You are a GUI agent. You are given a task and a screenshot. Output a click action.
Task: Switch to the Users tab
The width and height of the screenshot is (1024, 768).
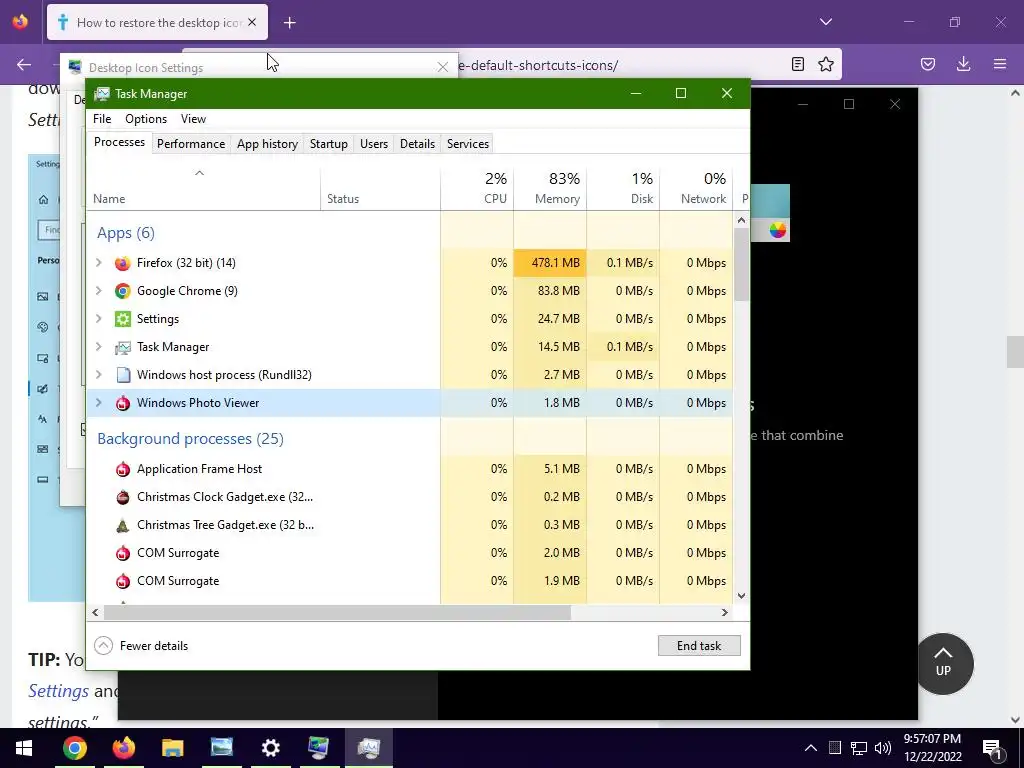pyautogui.click(x=374, y=144)
